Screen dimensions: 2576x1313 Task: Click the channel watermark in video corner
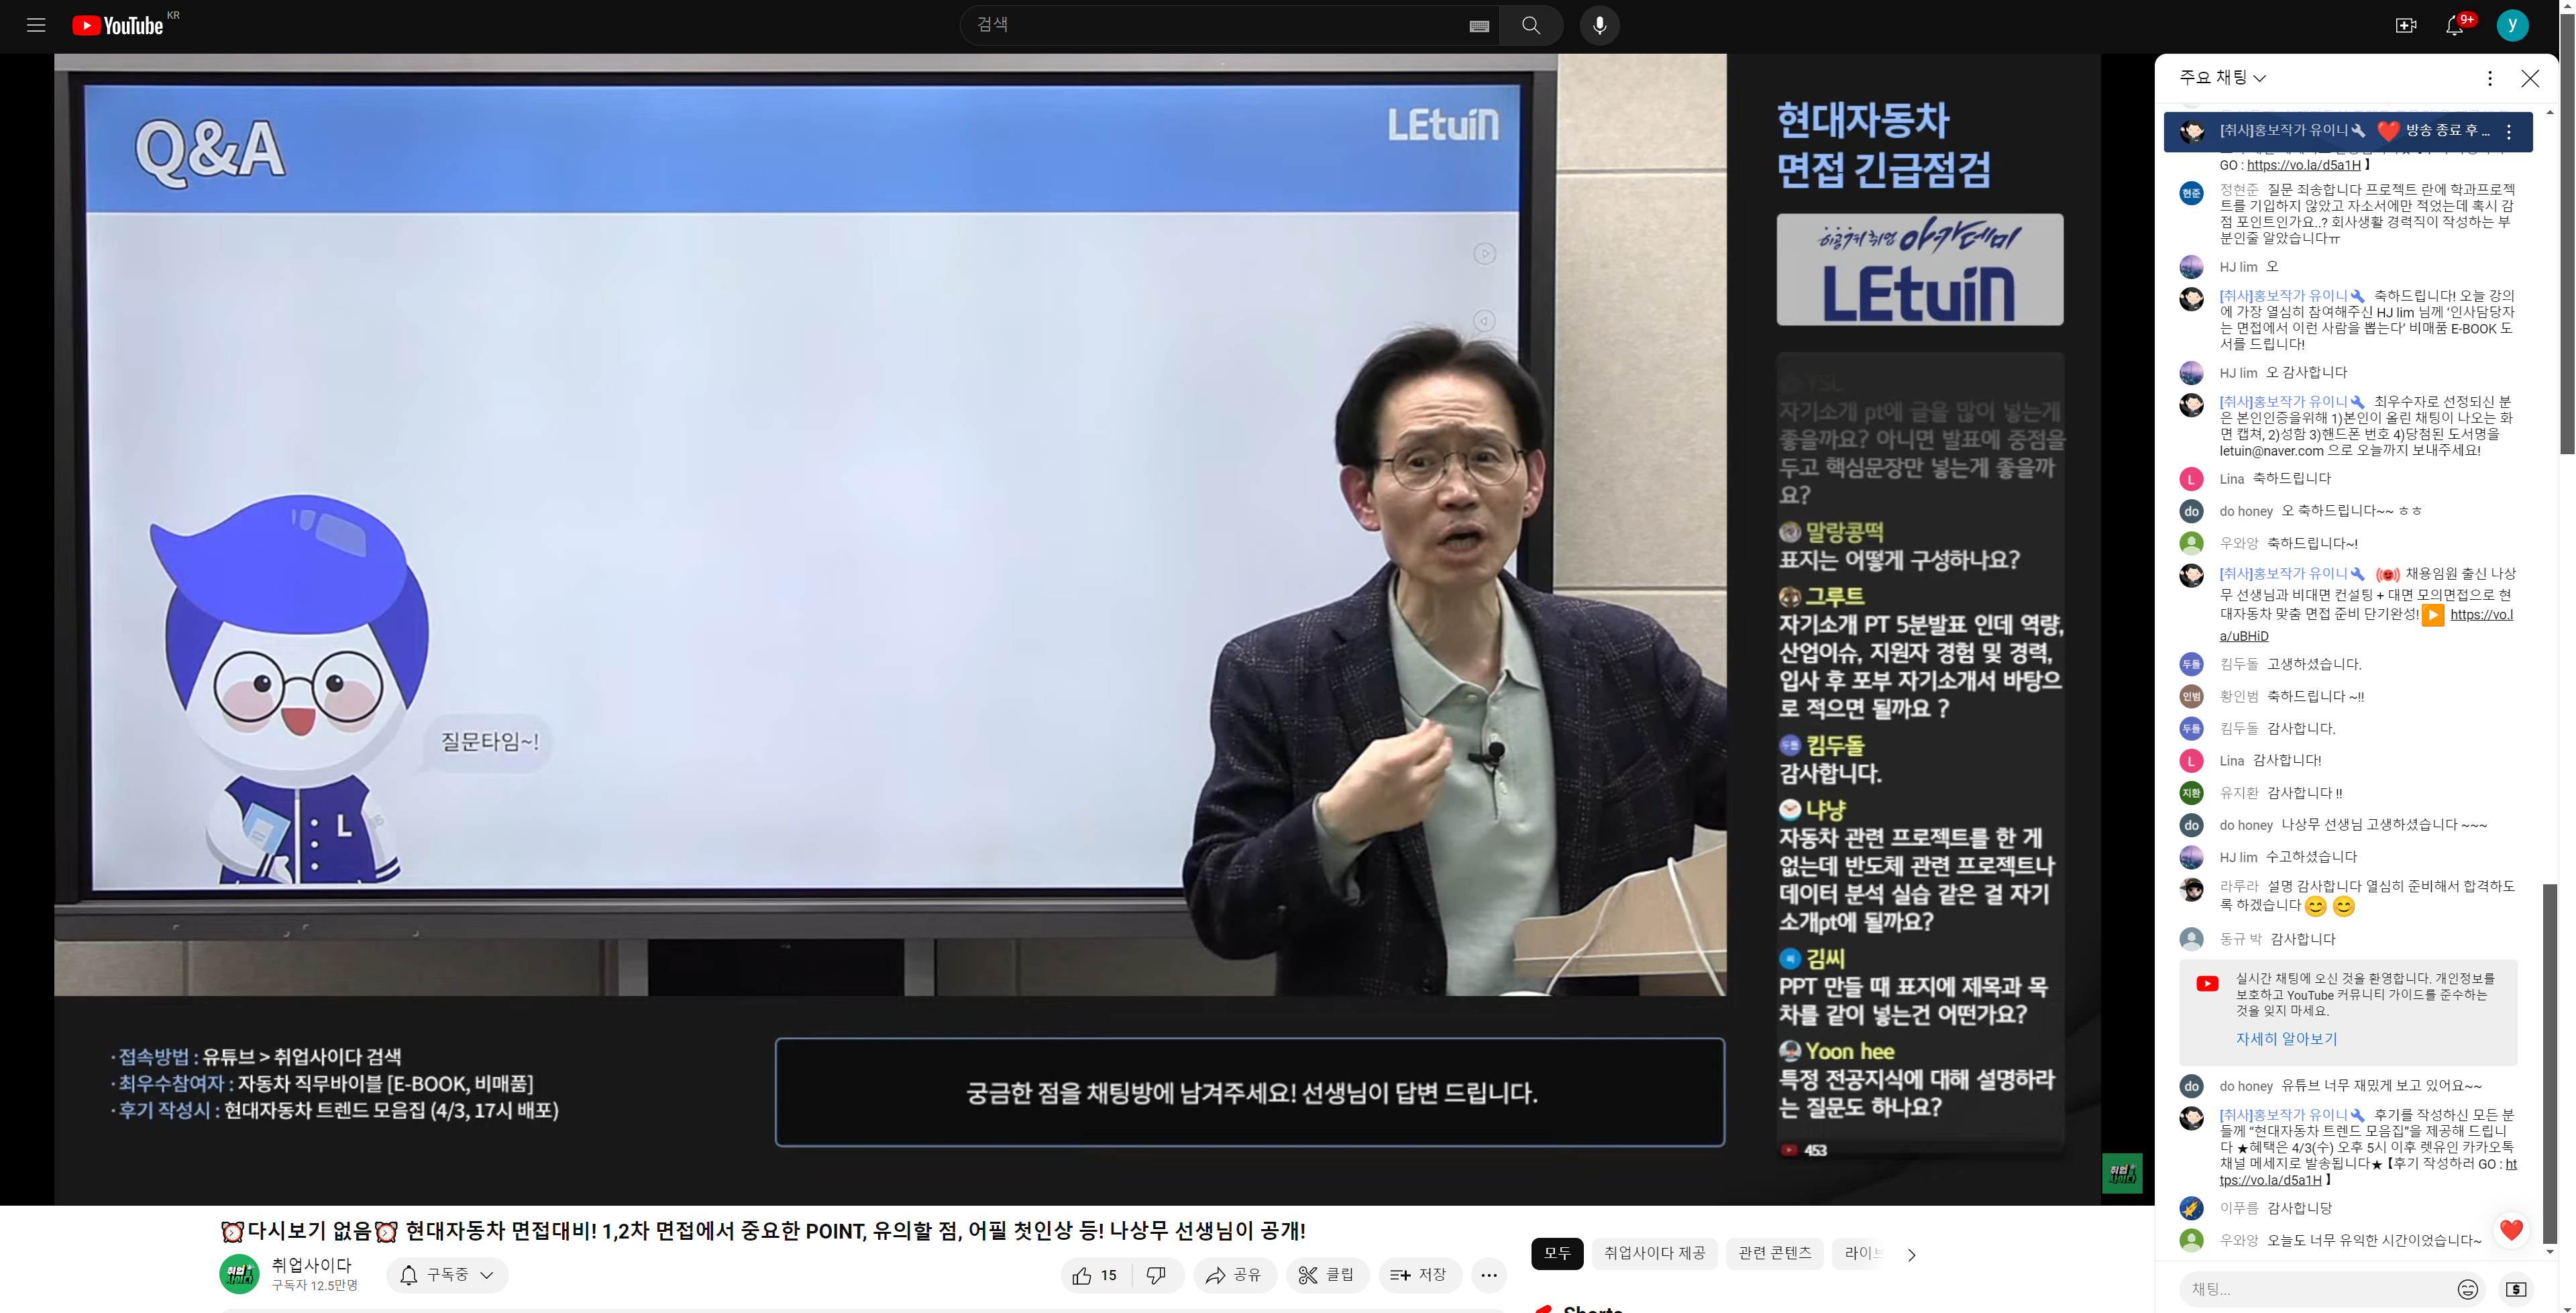(x=2121, y=1173)
